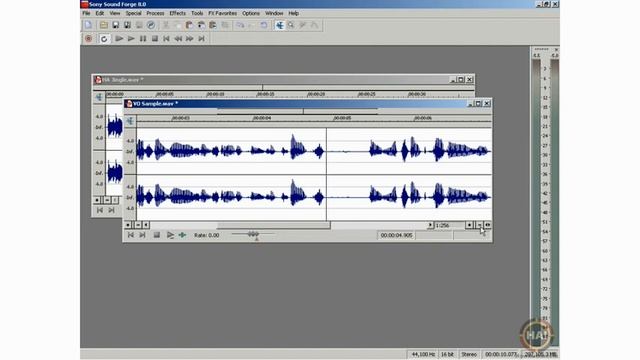Click the round globe-like toolbar icon

pos(151,25)
